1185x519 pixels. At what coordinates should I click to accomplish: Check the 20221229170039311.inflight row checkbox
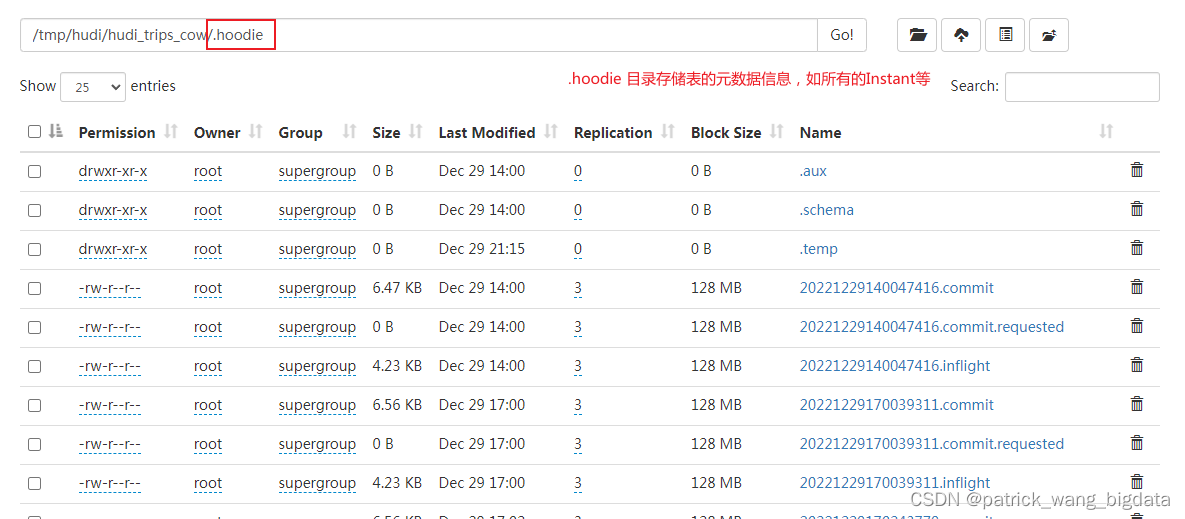pyautogui.click(x=34, y=483)
